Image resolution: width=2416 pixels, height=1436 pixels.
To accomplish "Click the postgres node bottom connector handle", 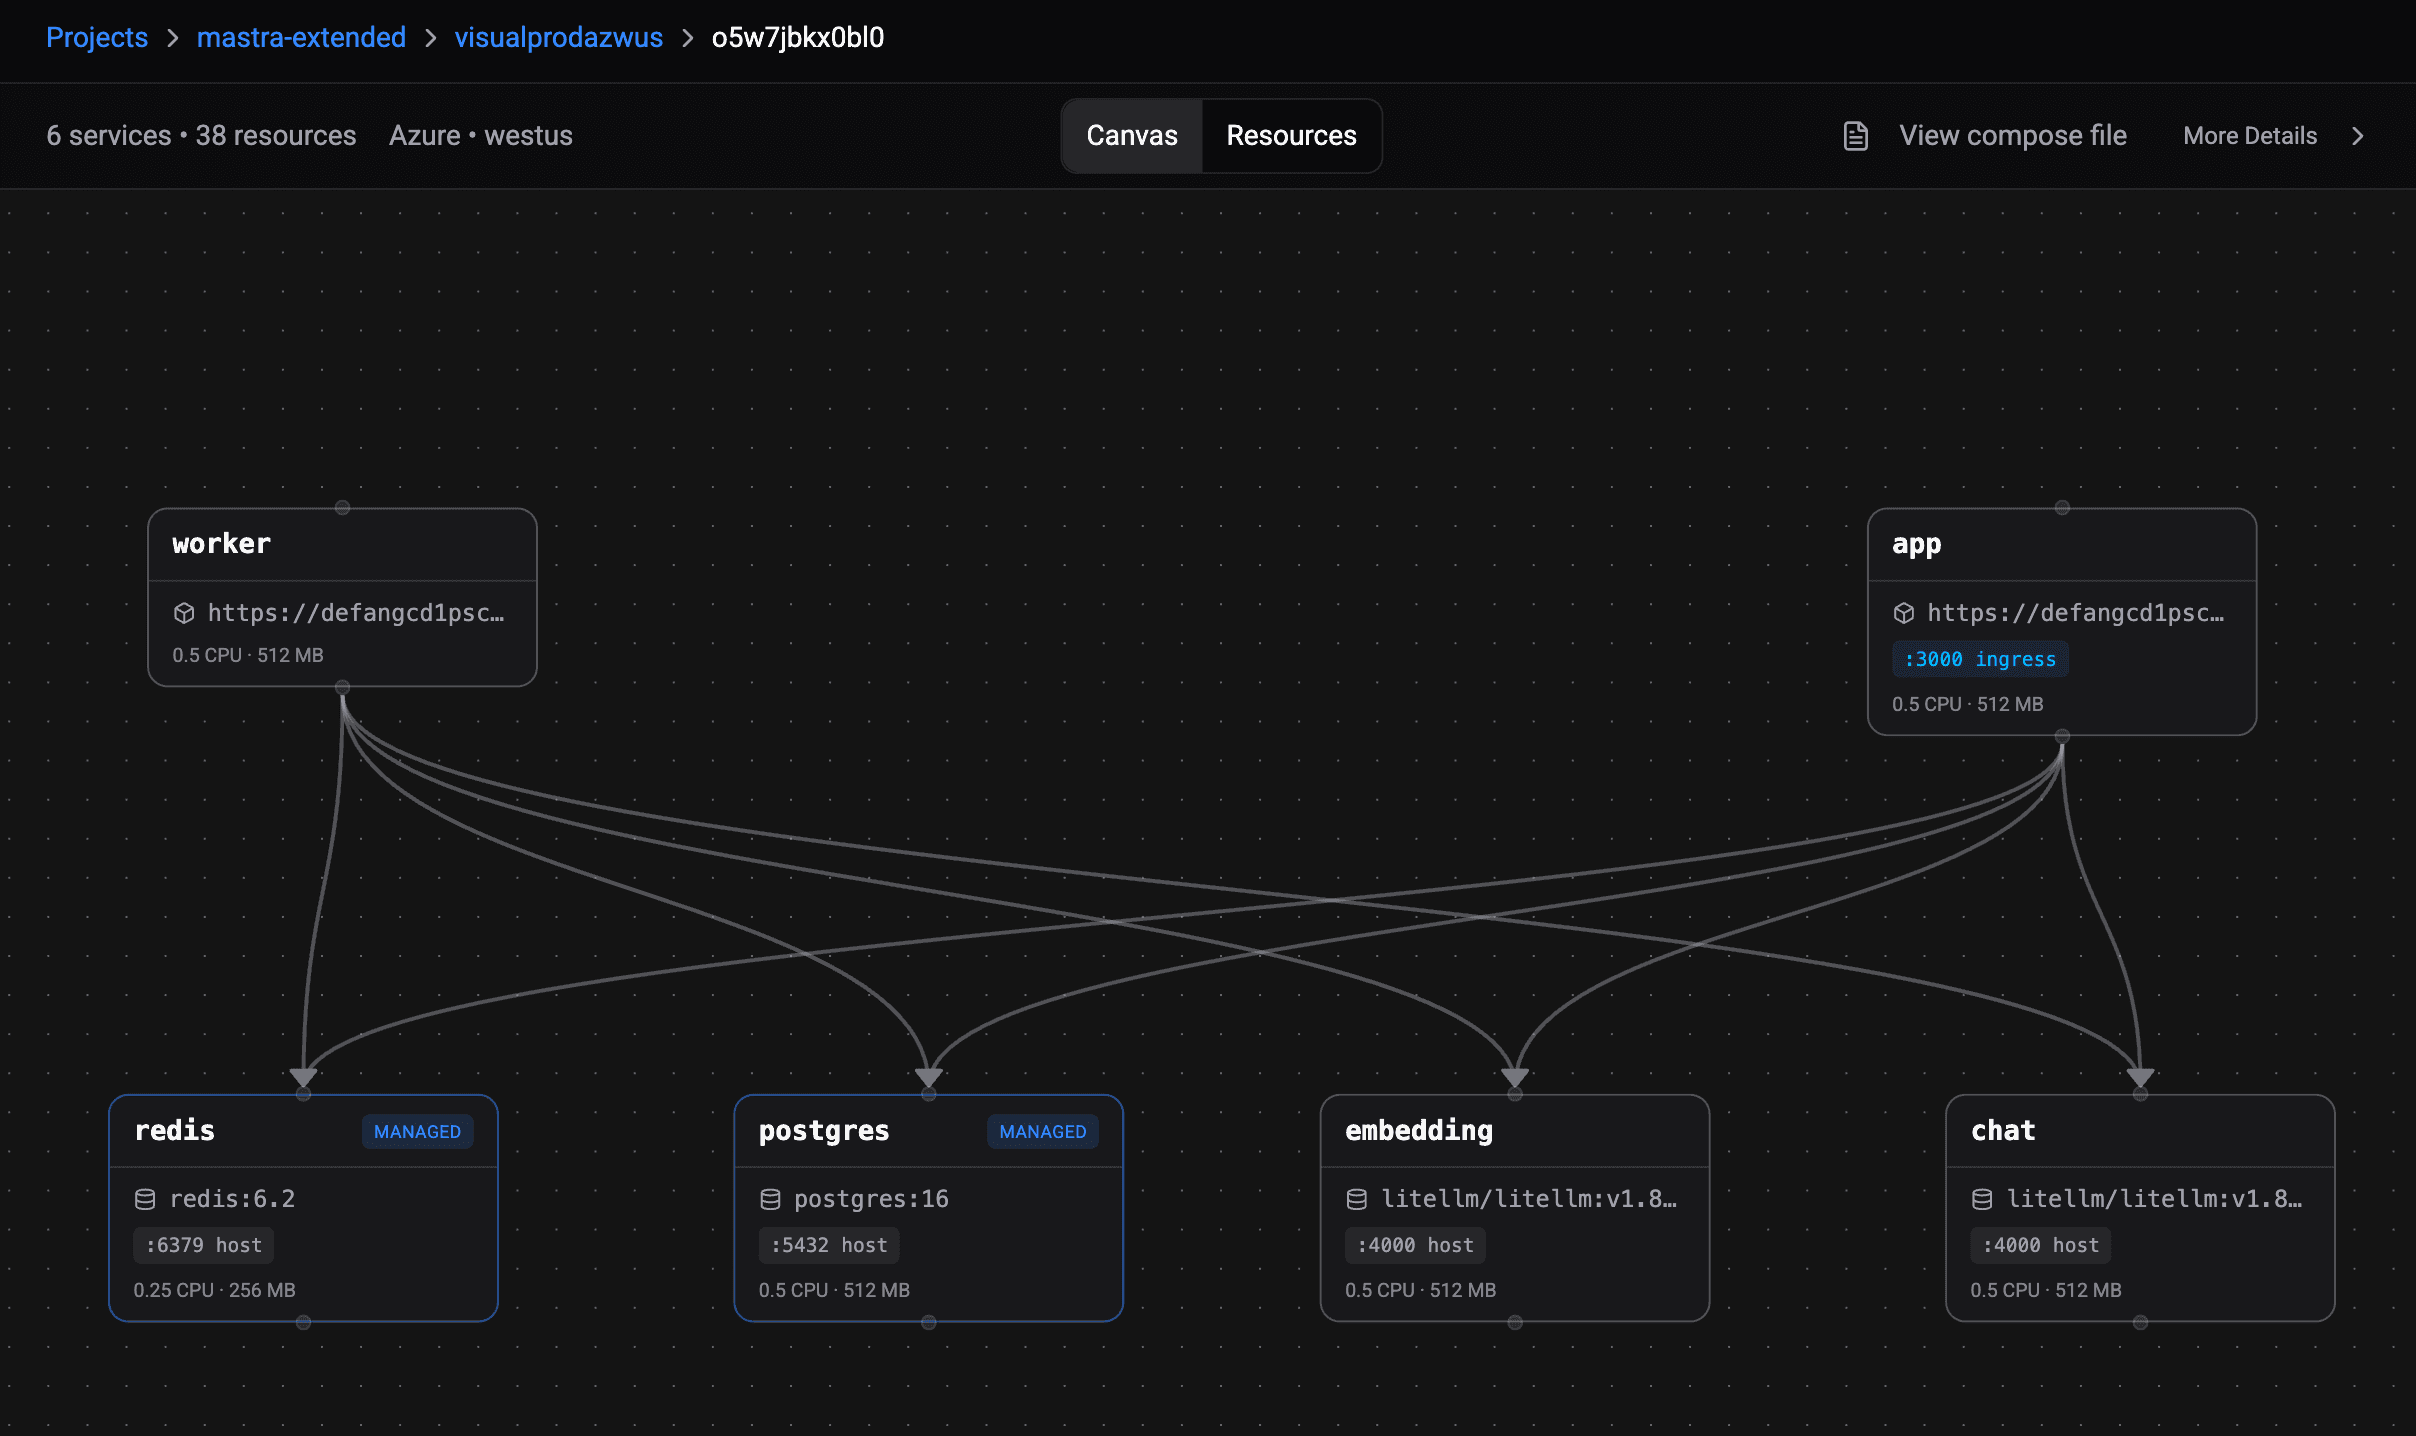I will (x=929, y=1322).
